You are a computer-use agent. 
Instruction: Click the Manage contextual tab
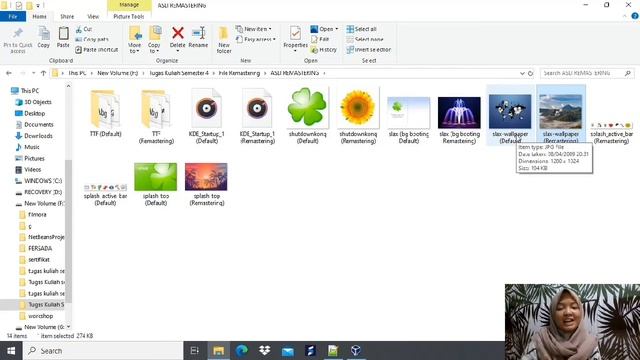pos(129,5)
